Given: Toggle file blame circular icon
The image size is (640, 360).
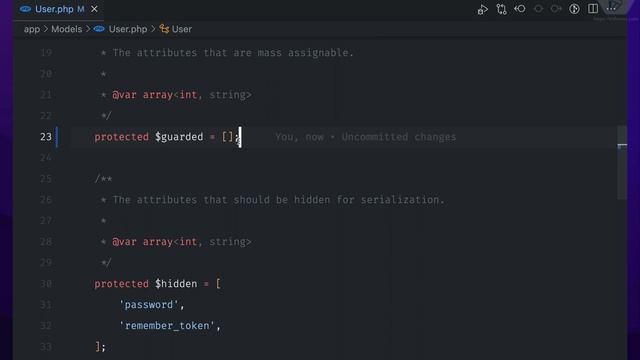Looking at the screenshot, I should coord(574,9).
